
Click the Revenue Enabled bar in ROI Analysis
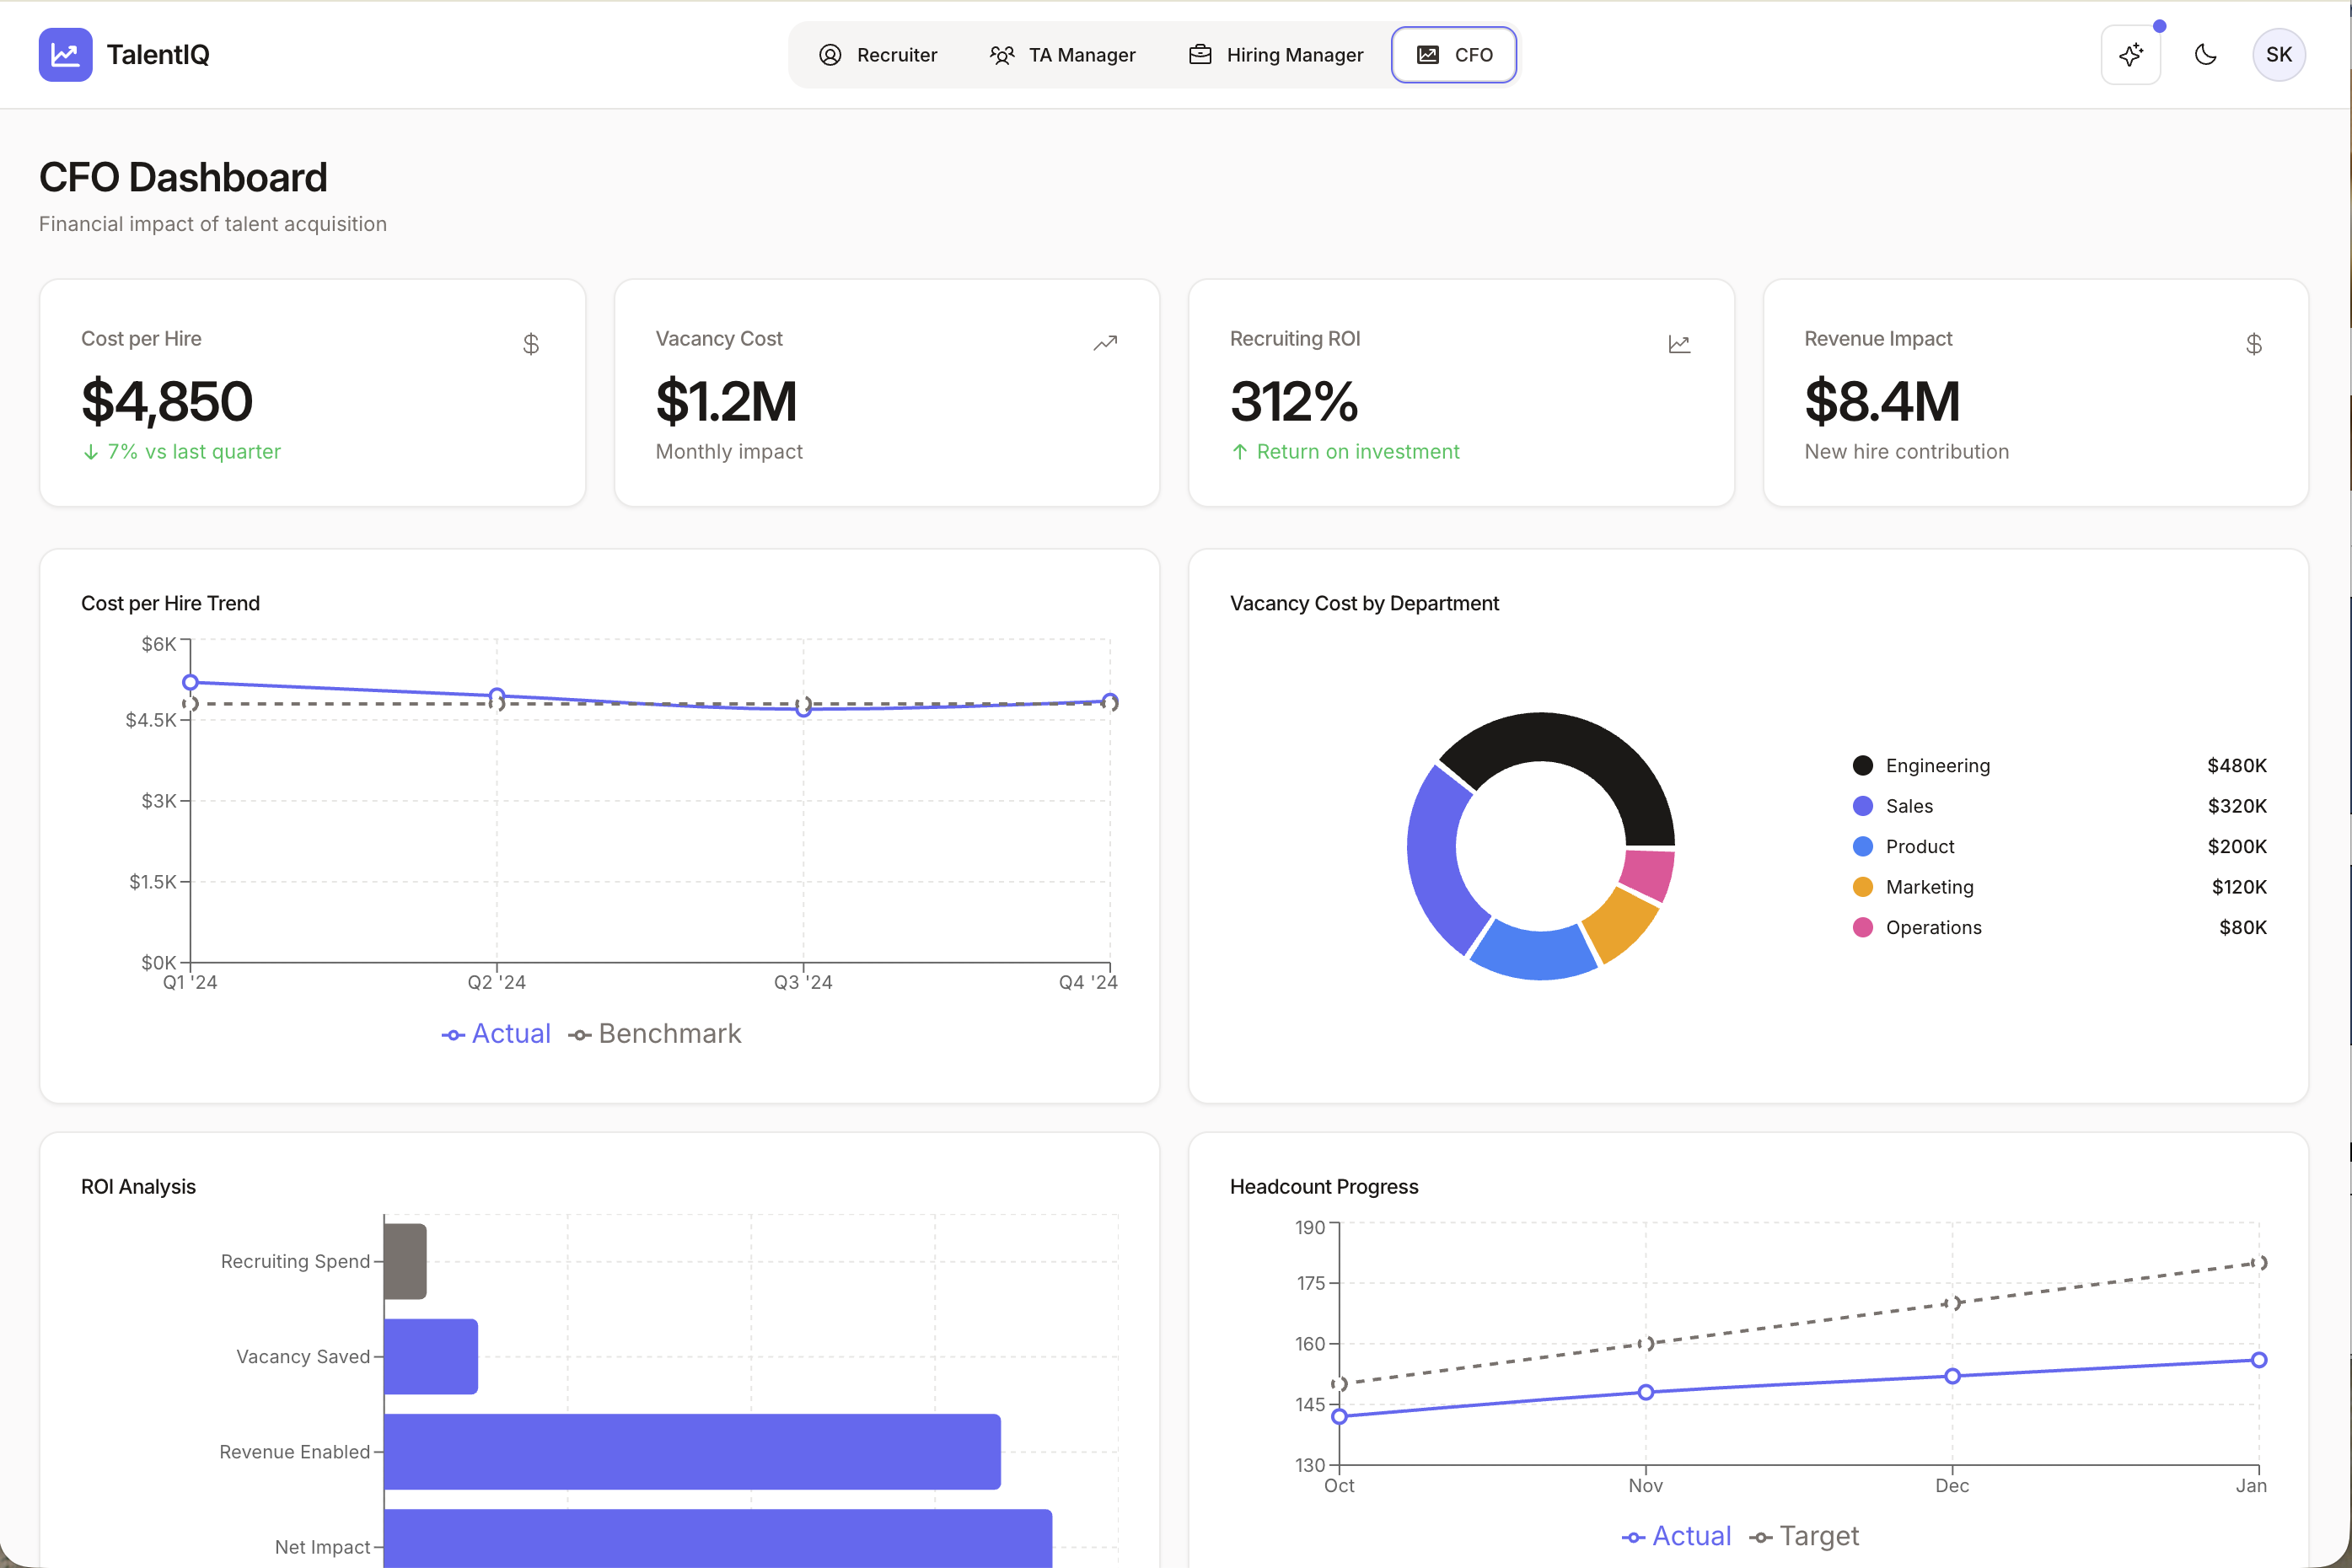[692, 1451]
